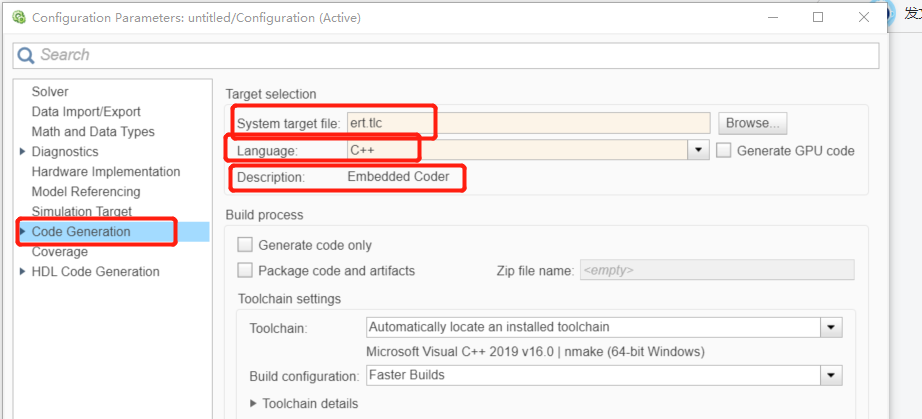The width and height of the screenshot is (922, 419).
Task: Open the Language dropdown arrow
Action: tap(698, 151)
